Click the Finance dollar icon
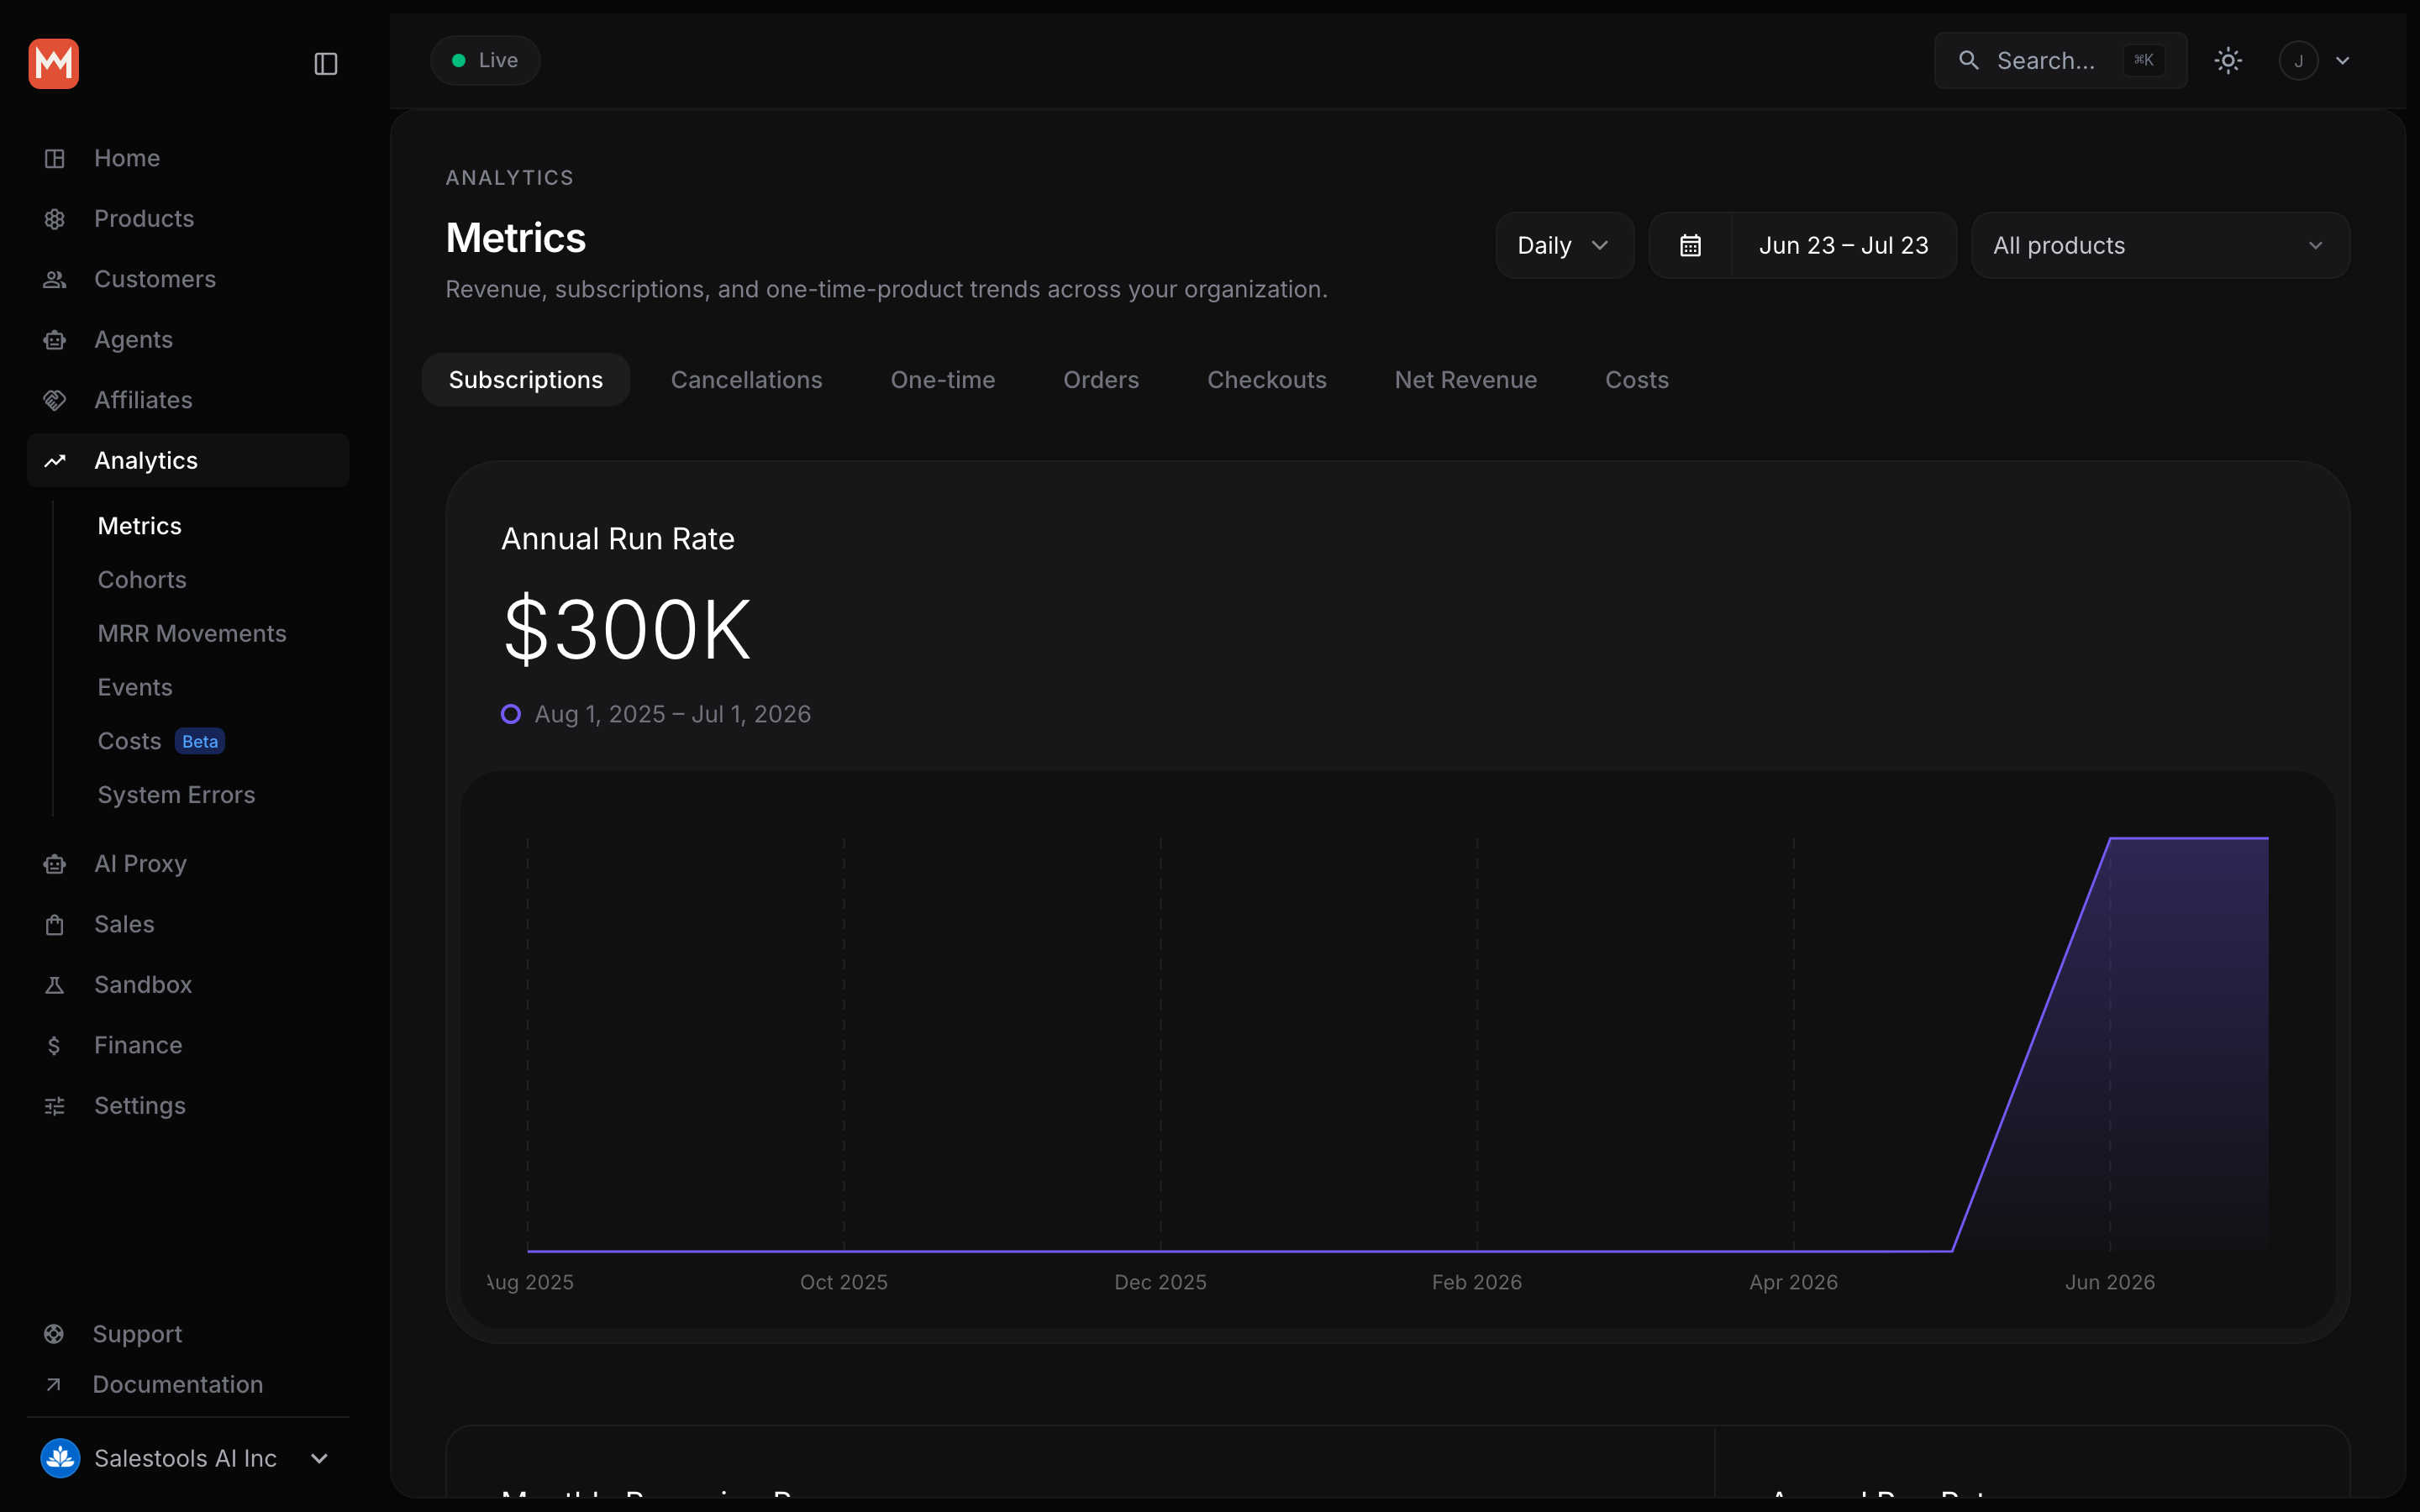Viewport: 2420px width, 1512px height. pyautogui.click(x=55, y=1045)
